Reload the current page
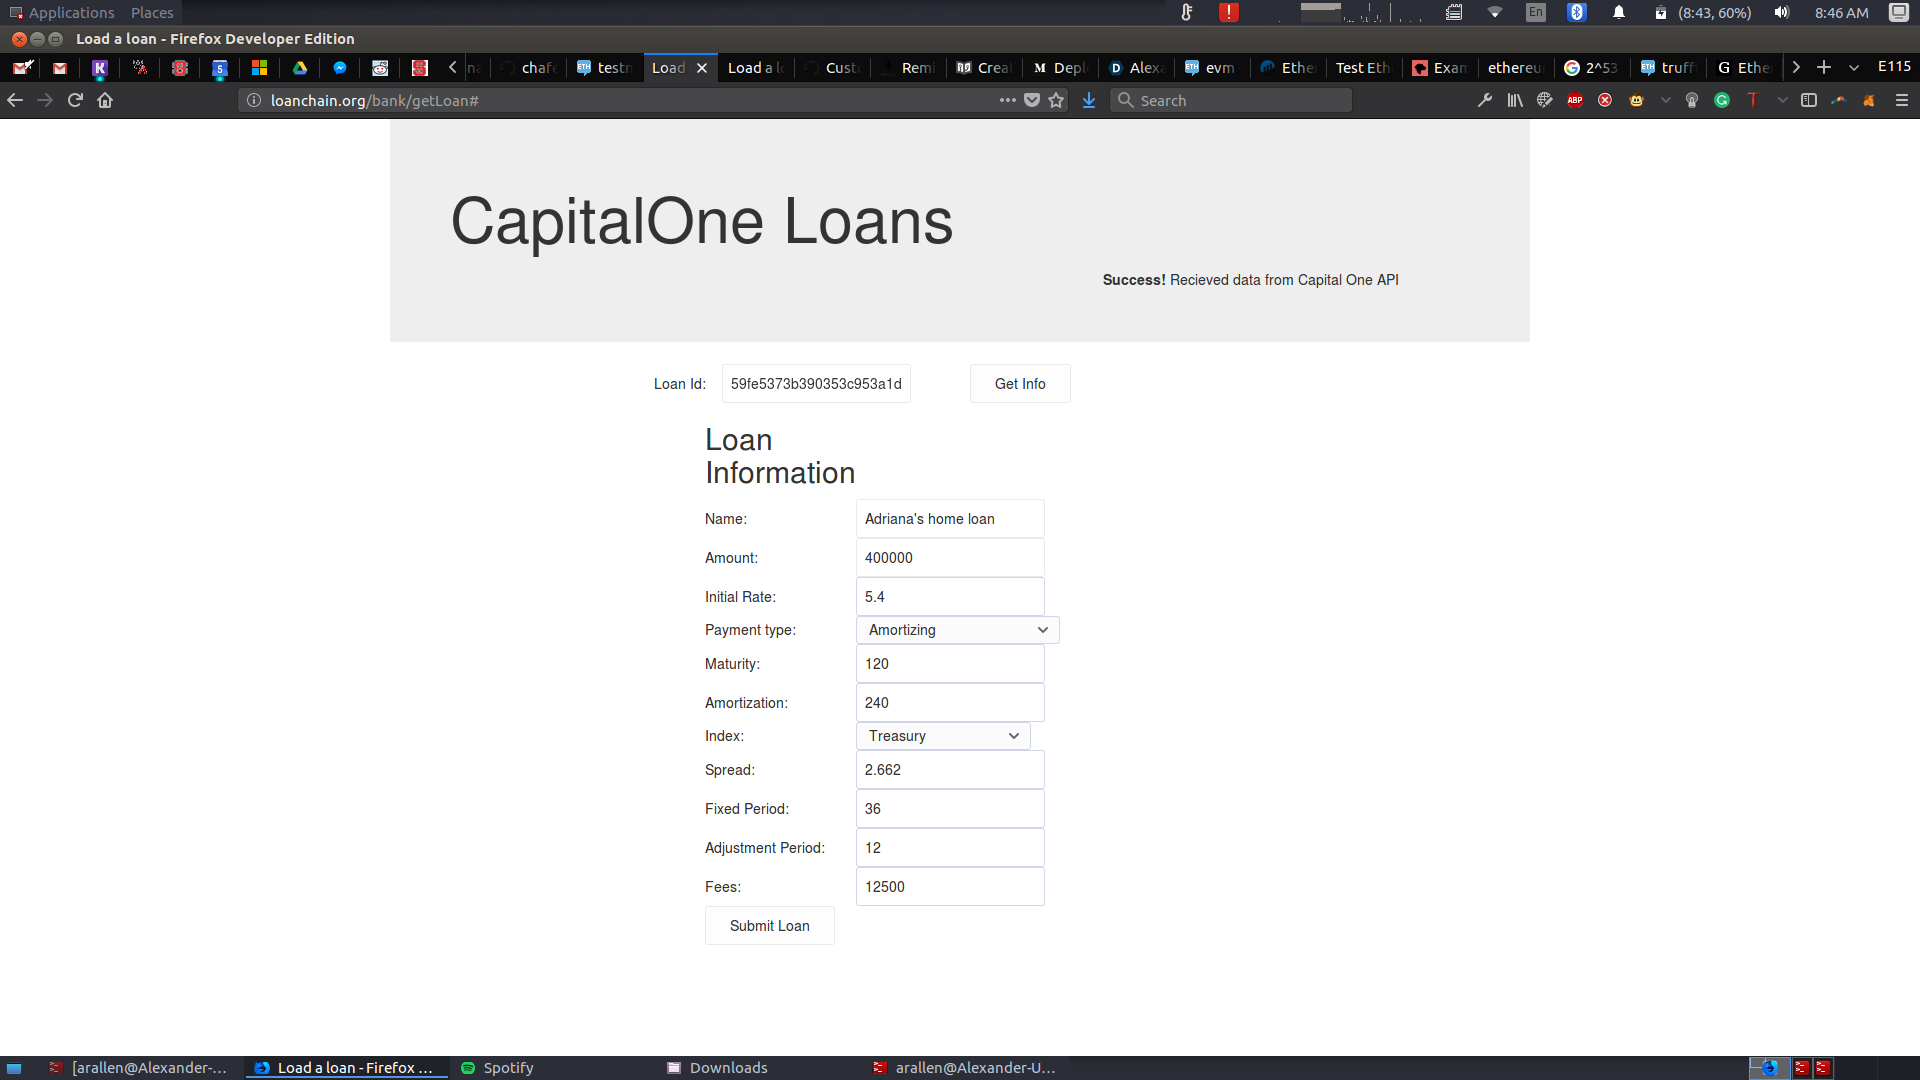The image size is (1920, 1080). coord(75,100)
